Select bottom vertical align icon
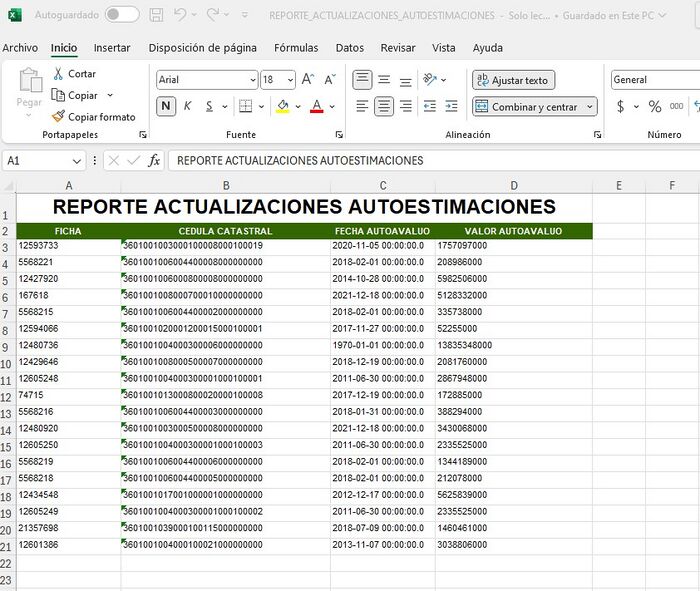Viewport: 700px width, 591px height. [405, 80]
